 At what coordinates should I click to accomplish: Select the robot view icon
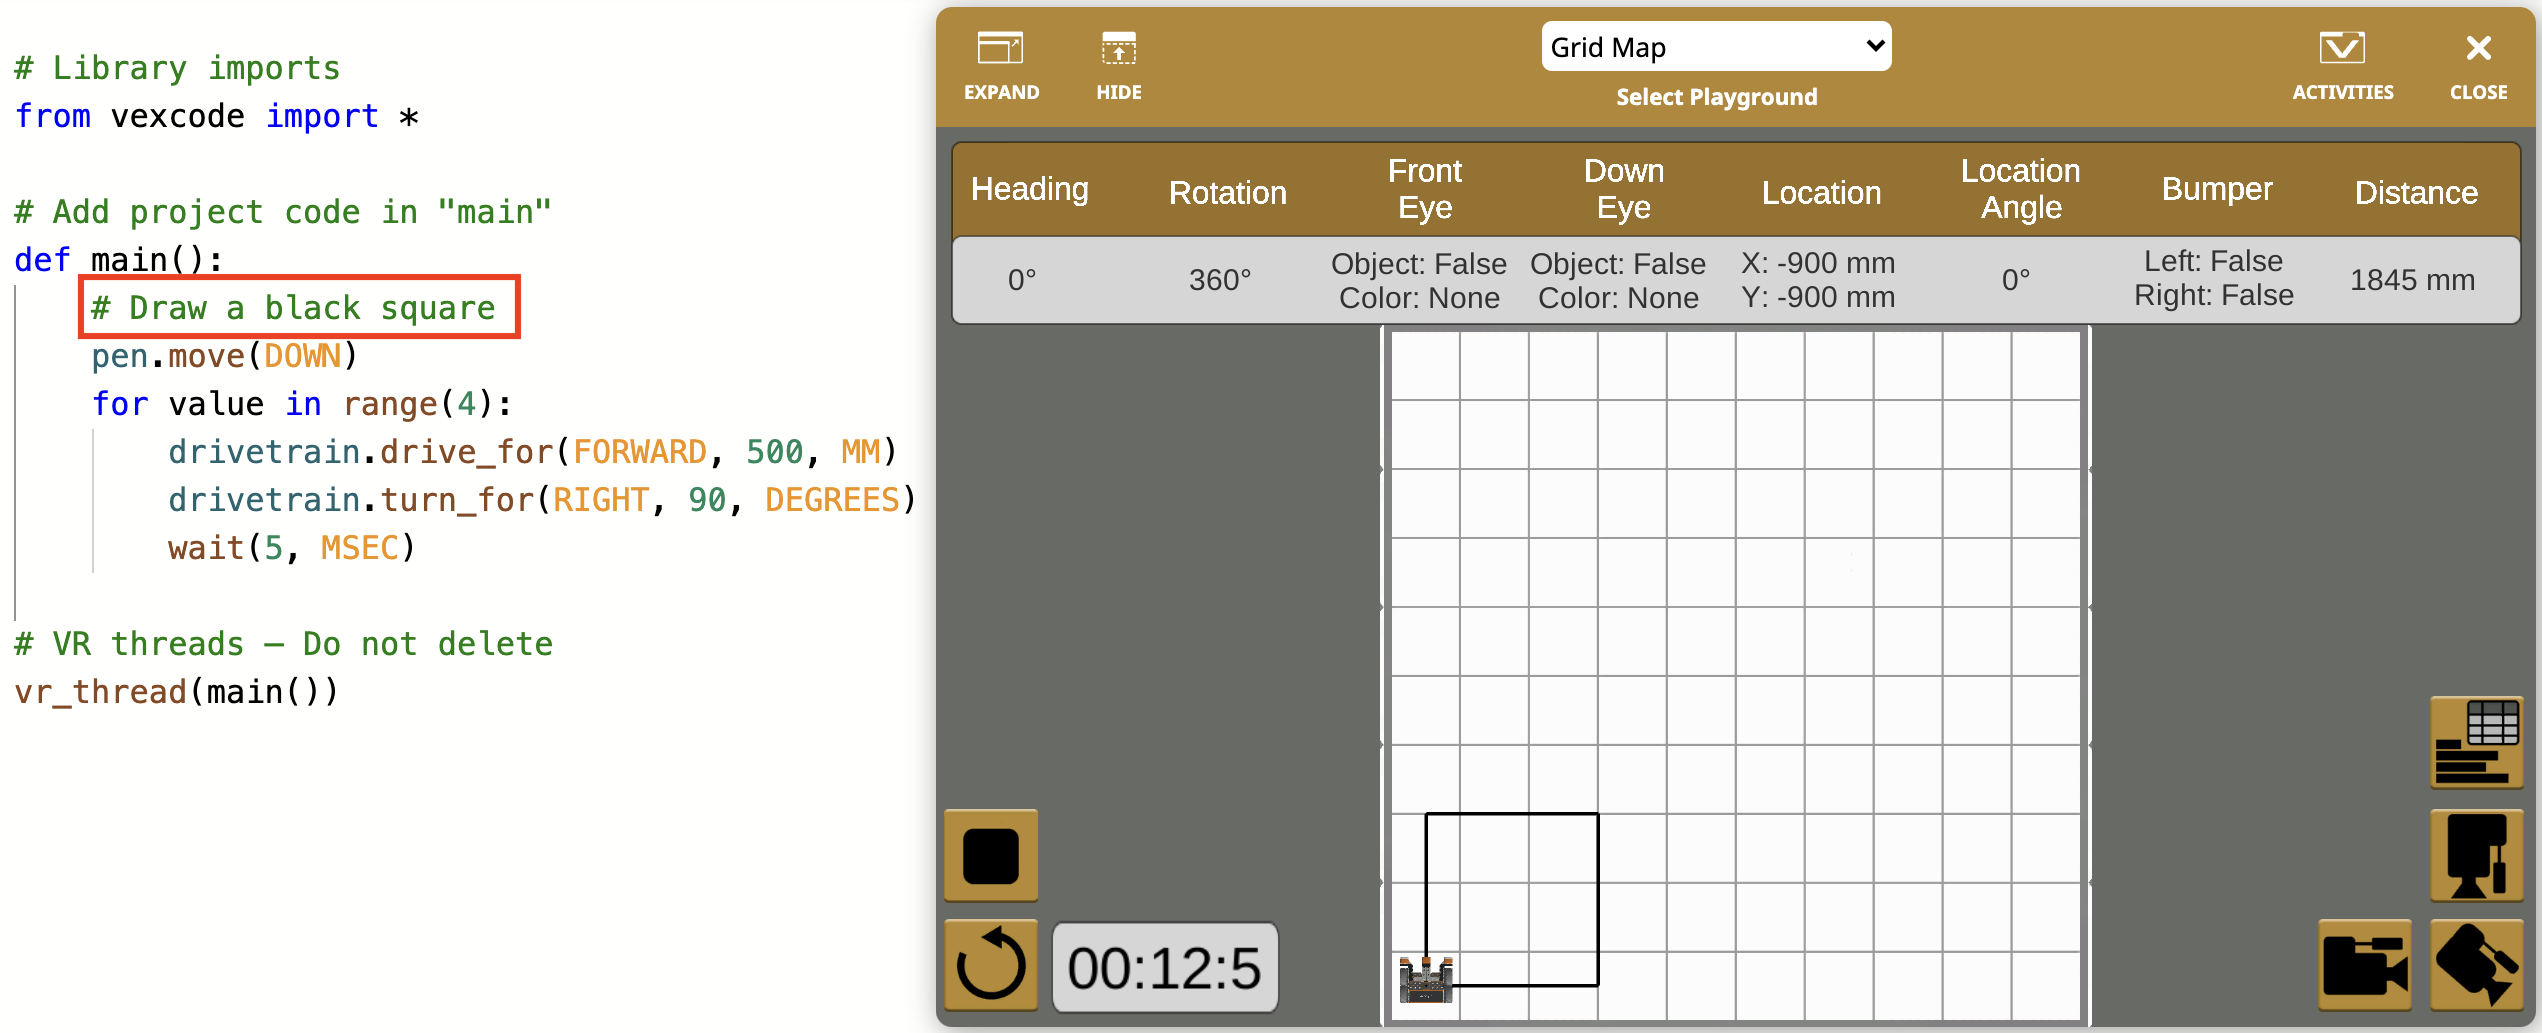click(x=2477, y=855)
